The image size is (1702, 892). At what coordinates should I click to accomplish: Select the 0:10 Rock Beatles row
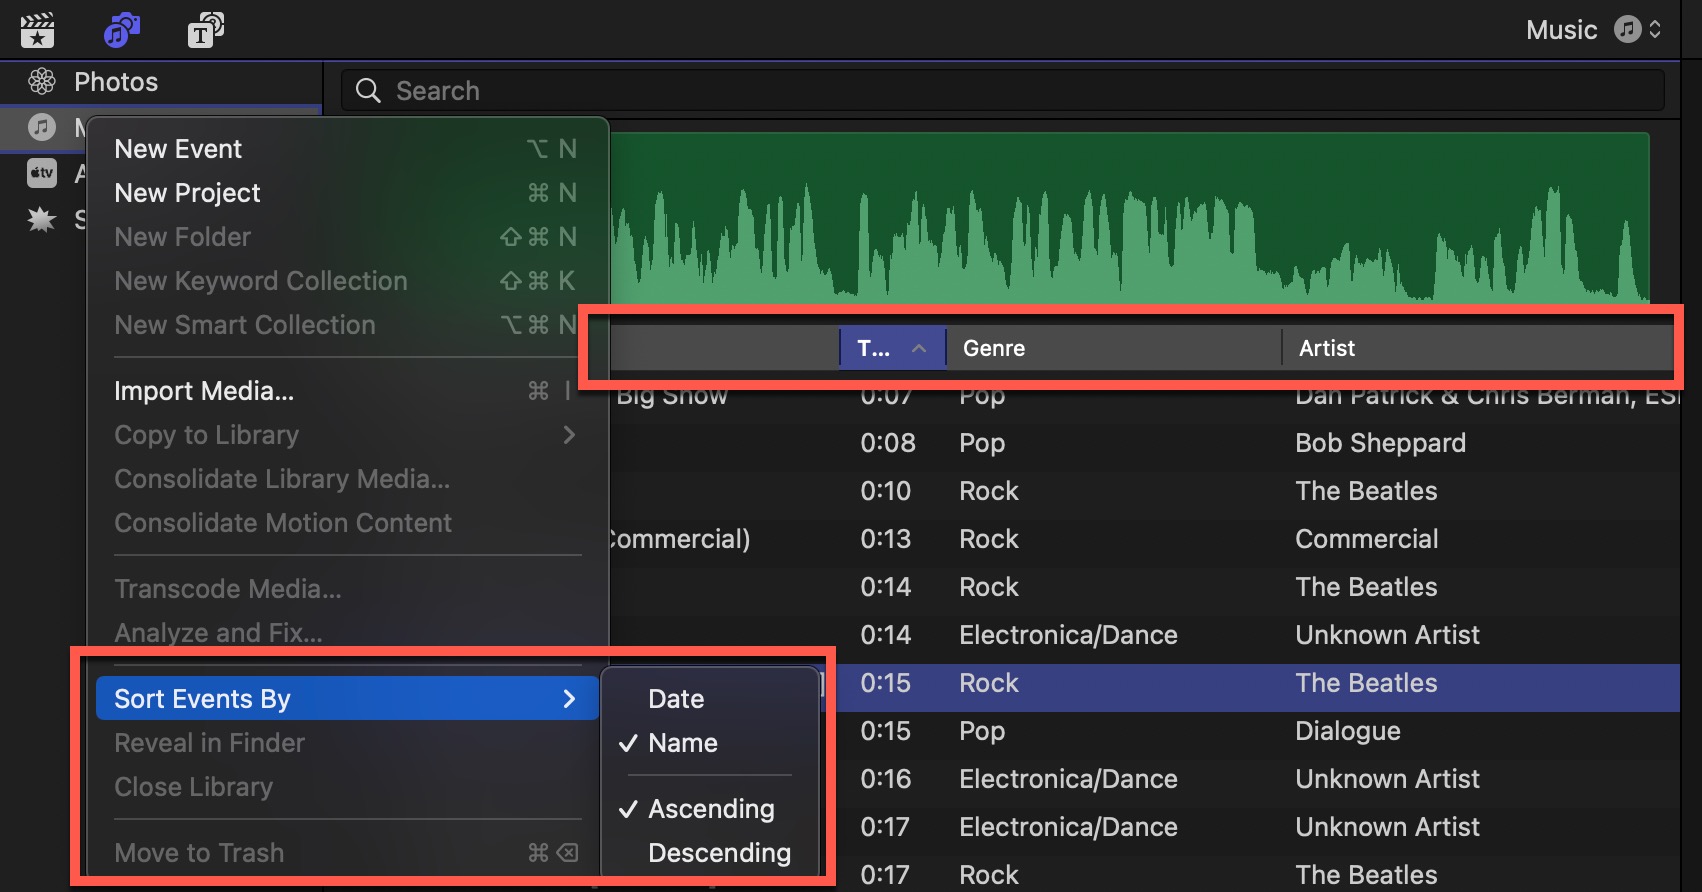(1145, 491)
